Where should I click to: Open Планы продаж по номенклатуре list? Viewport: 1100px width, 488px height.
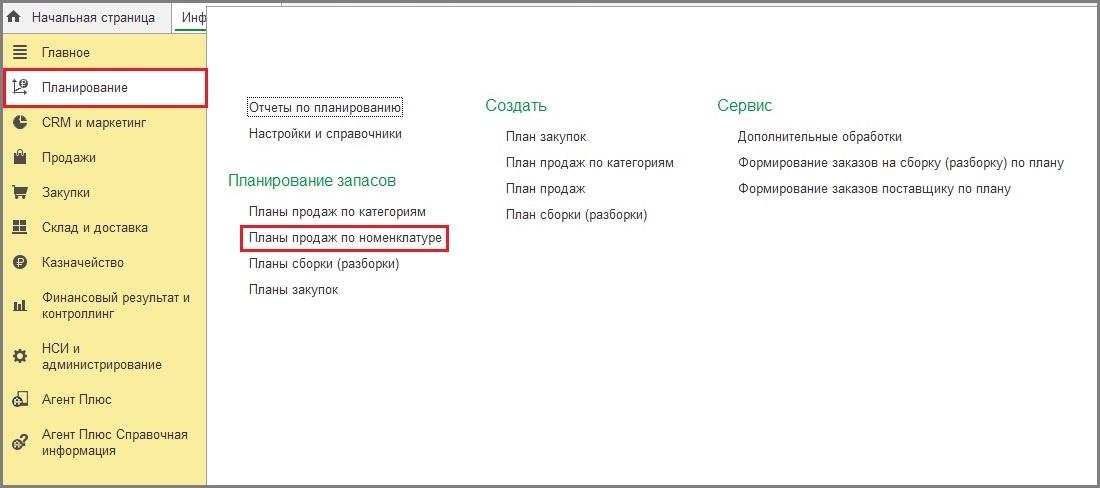click(x=345, y=238)
